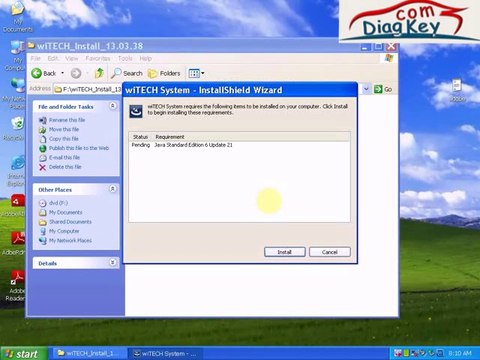The image size is (480, 360).
Task: Click the Forward arrow in Explorer toolbar
Action: [76, 73]
